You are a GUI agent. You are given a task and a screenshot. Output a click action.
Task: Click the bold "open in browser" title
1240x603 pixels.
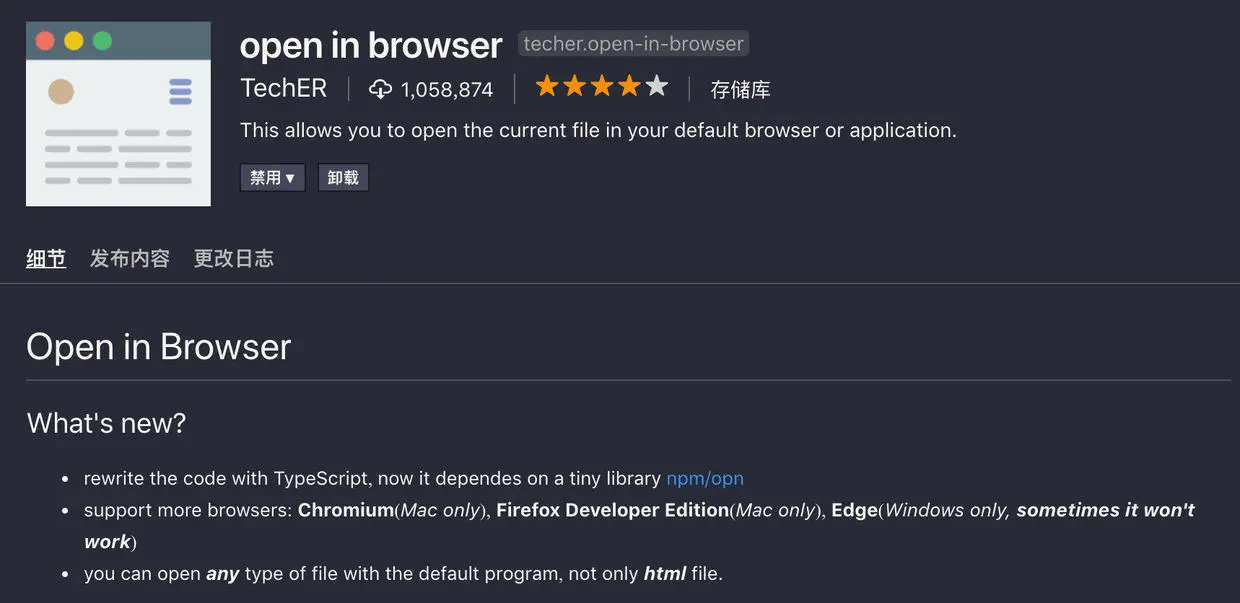point(371,45)
